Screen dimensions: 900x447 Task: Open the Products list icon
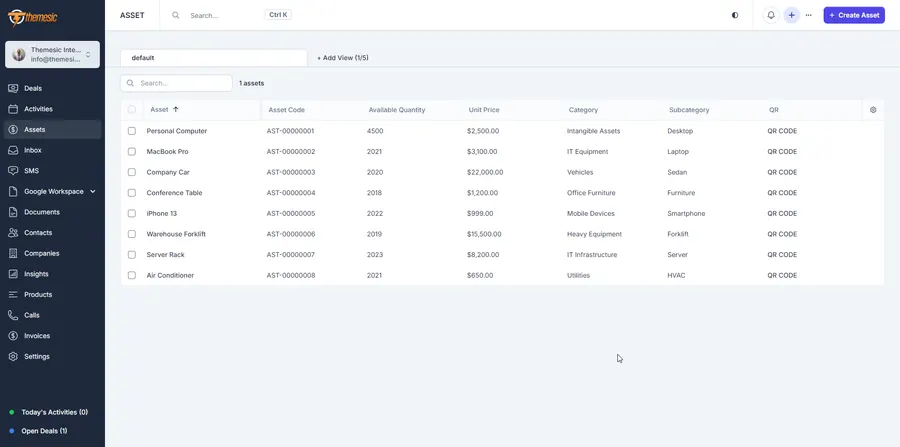13,295
